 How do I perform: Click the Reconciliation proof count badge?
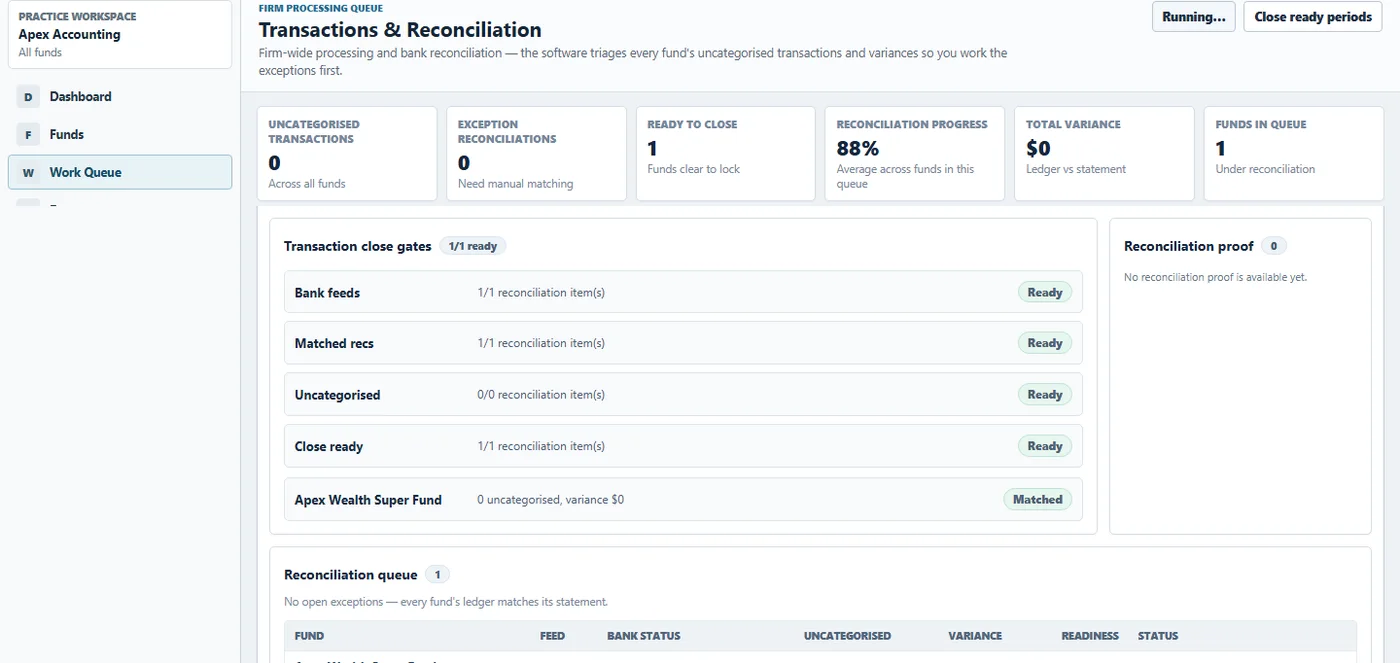click(1273, 246)
